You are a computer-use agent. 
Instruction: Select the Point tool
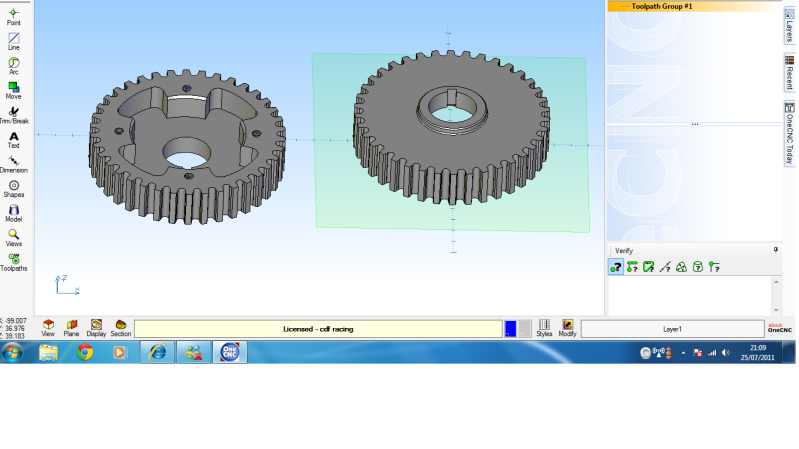14,16
